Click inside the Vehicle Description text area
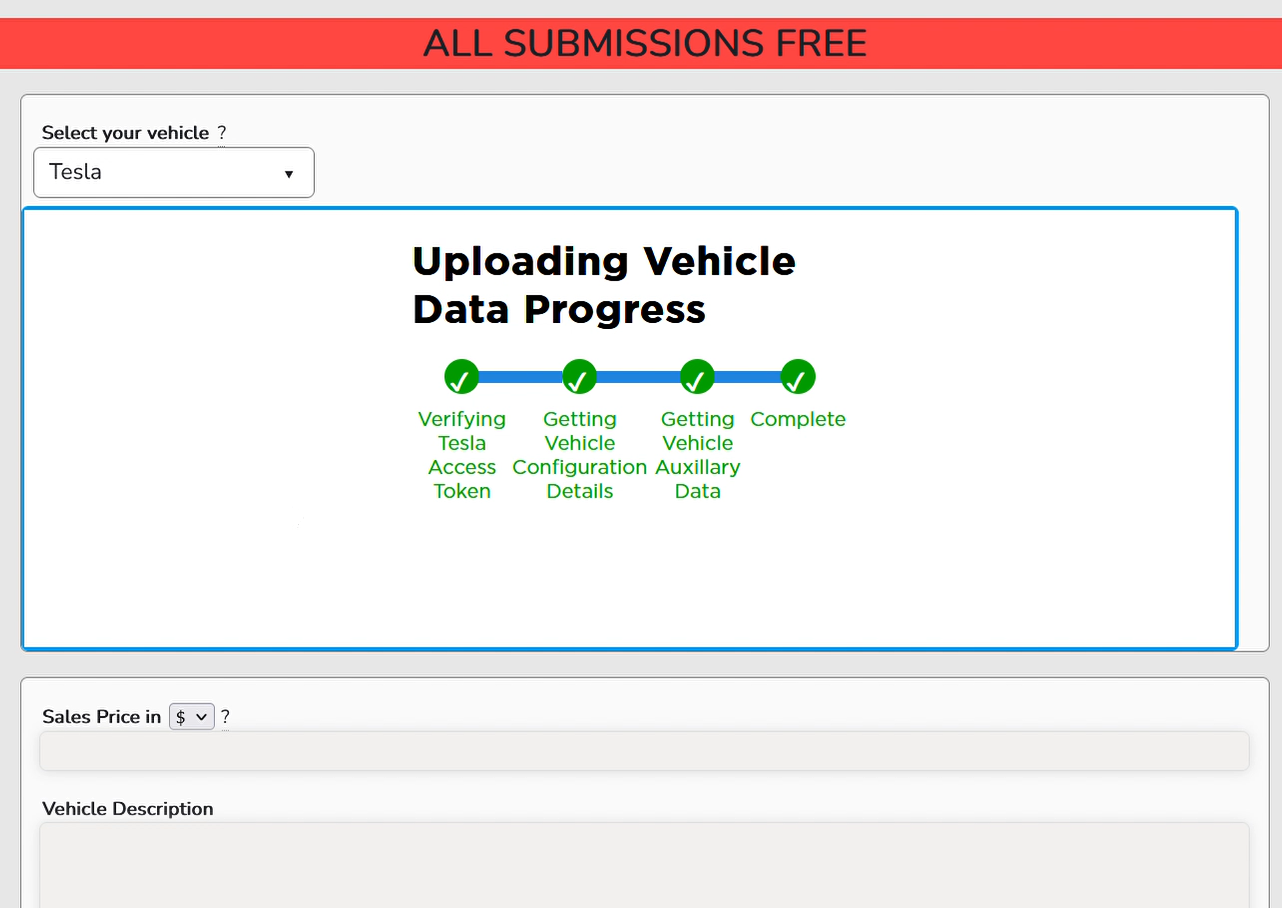 [644, 865]
